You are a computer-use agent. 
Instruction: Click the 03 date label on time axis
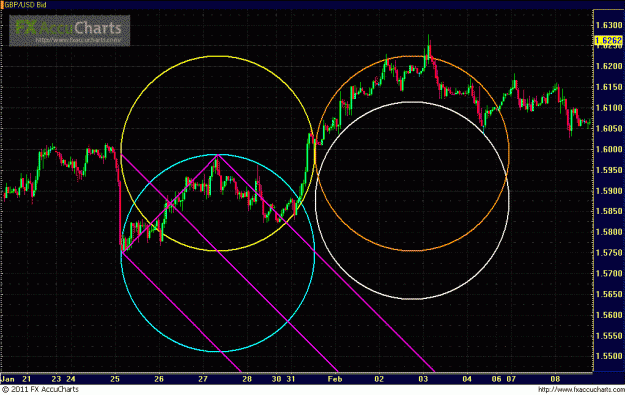click(423, 379)
